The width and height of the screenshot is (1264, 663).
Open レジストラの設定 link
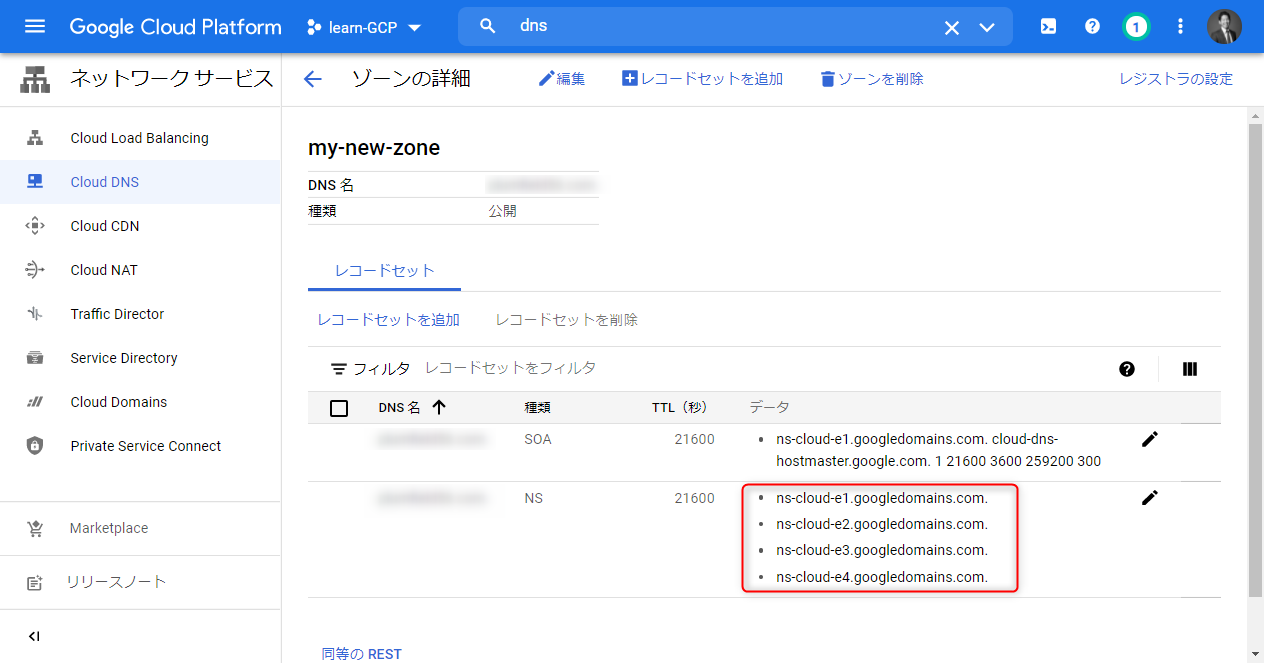pos(1176,79)
